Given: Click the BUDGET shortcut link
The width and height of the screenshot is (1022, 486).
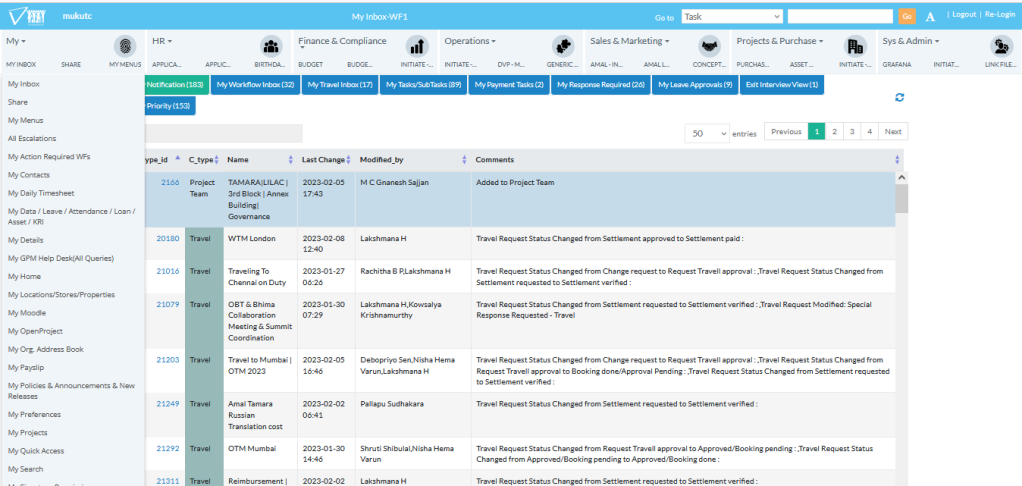Looking at the screenshot, I should point(311,64).
